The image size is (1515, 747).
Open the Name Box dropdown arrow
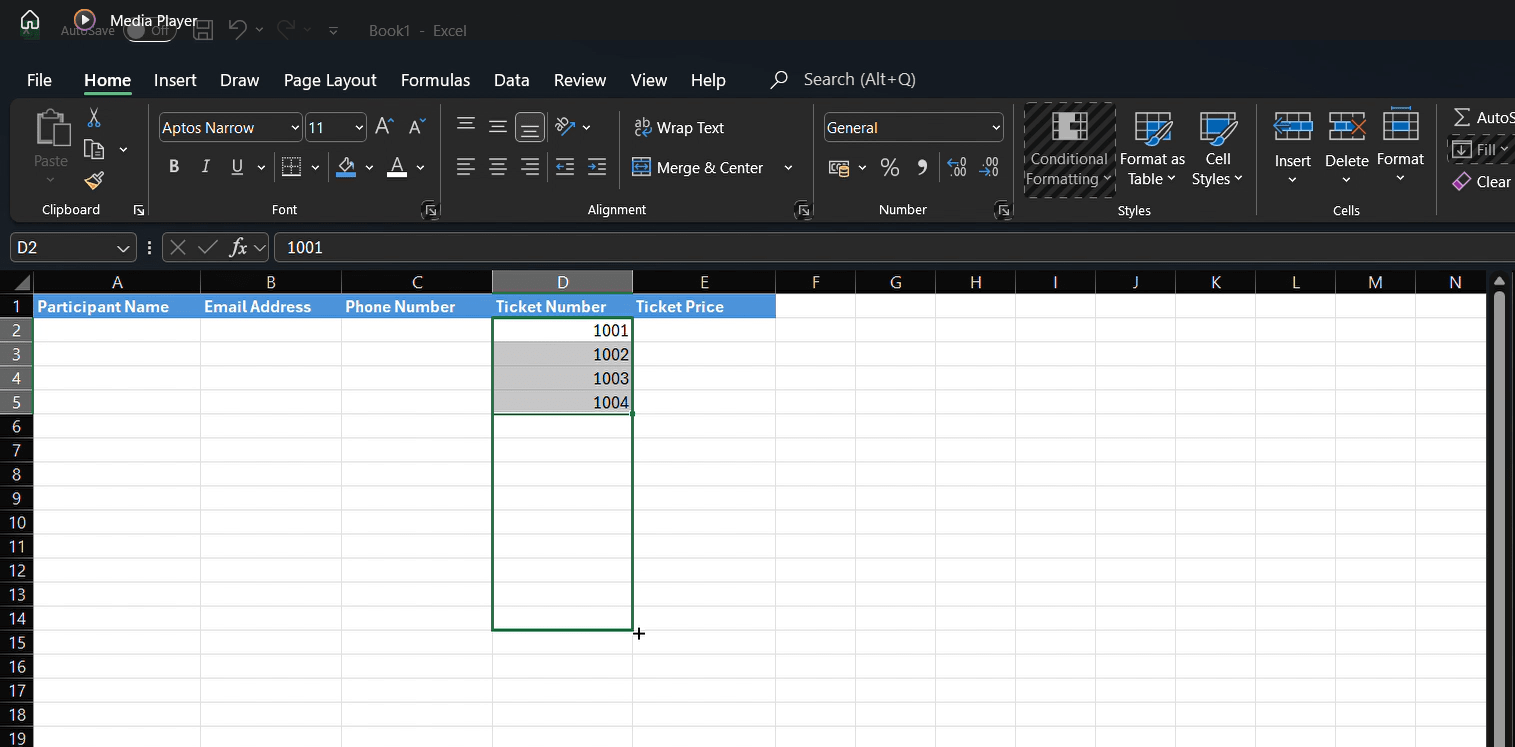point(124,248)
